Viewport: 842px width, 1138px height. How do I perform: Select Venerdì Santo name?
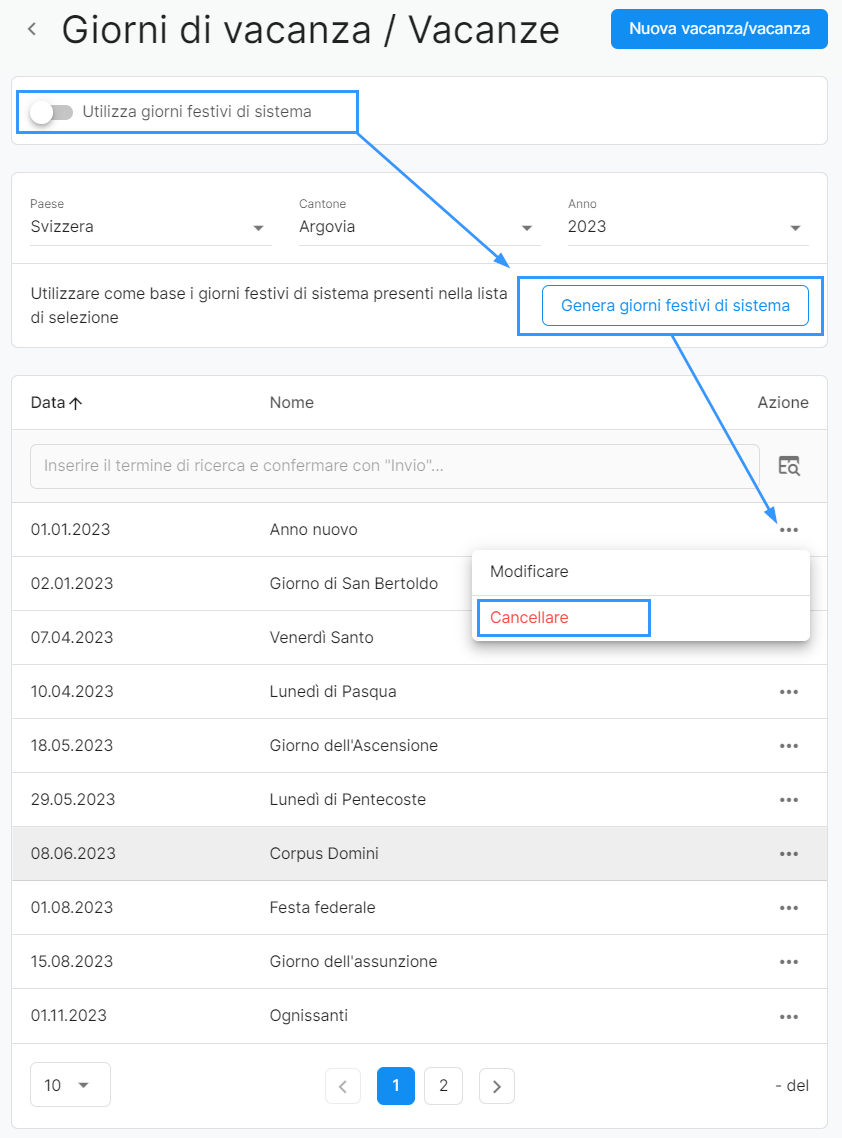point(322,638)
